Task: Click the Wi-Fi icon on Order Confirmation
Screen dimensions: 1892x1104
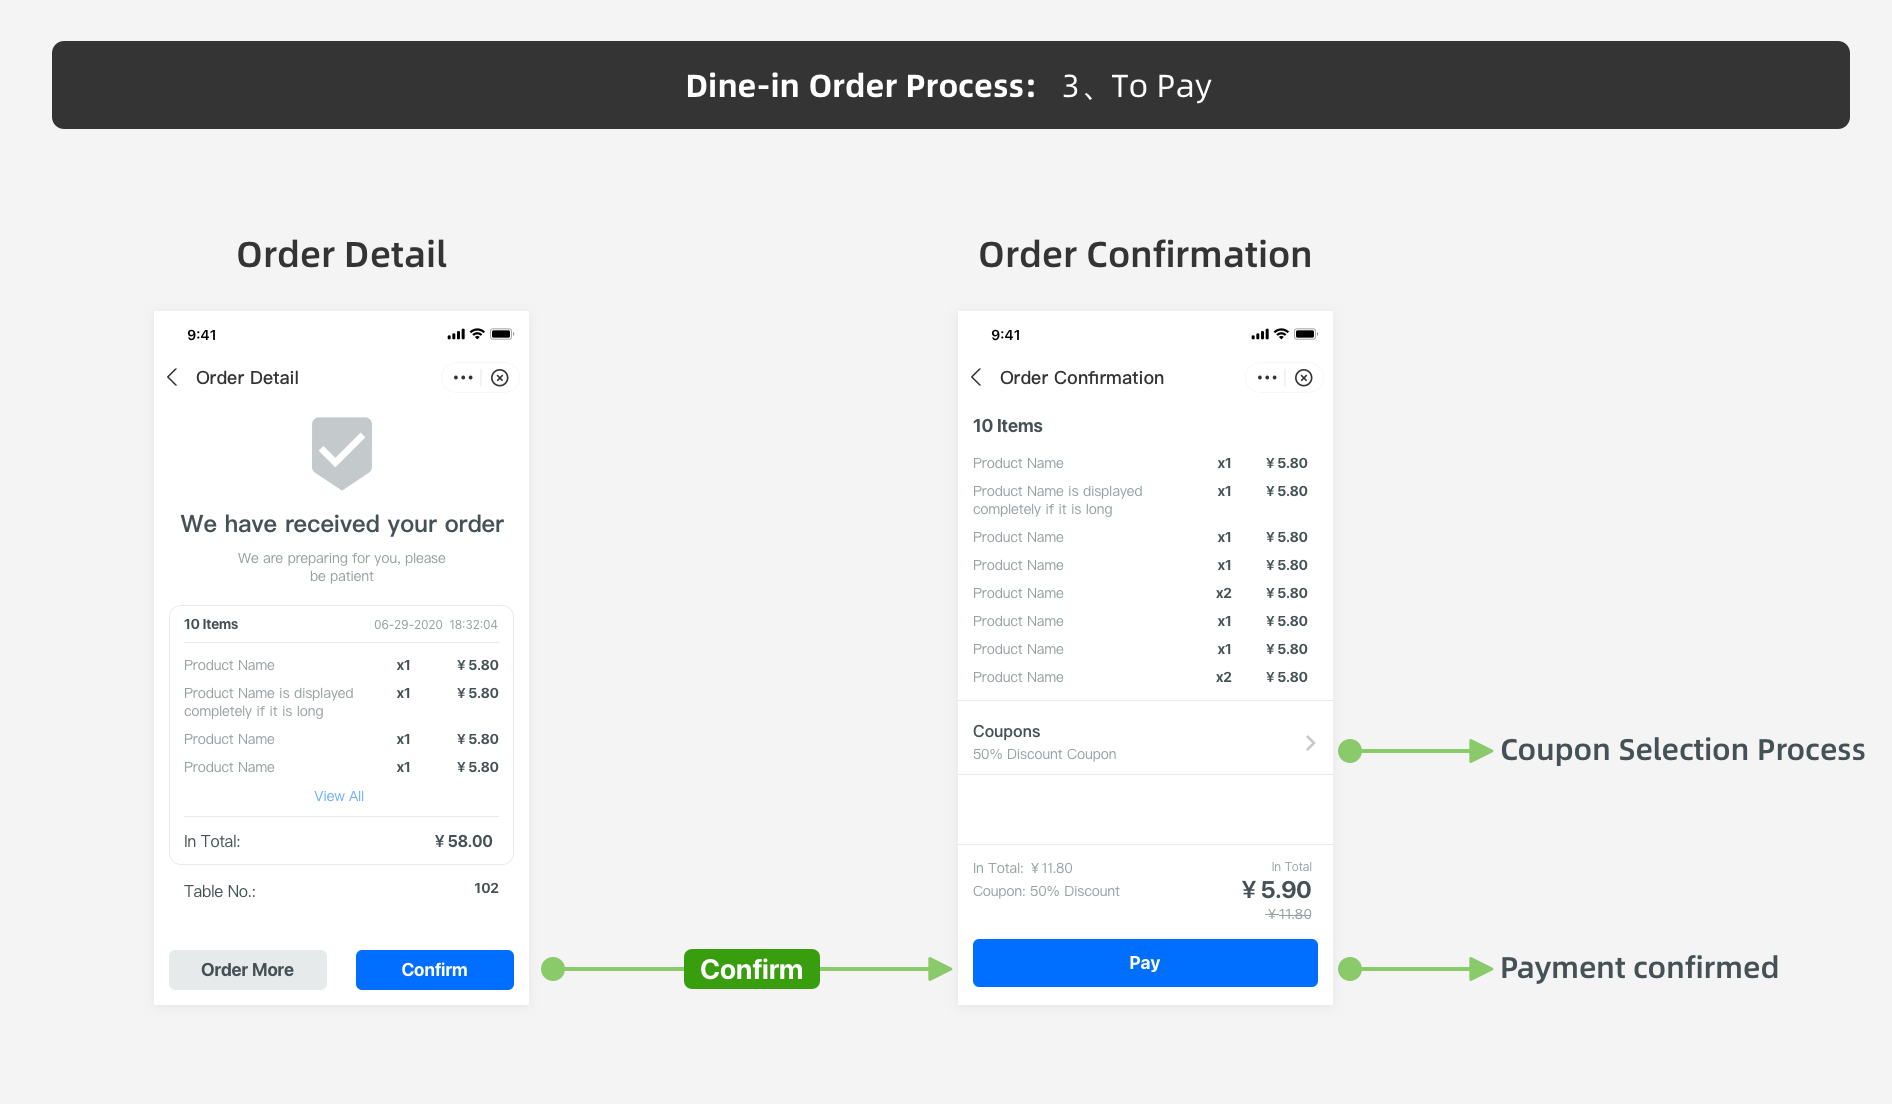Action: click(x=1281, y=334)
